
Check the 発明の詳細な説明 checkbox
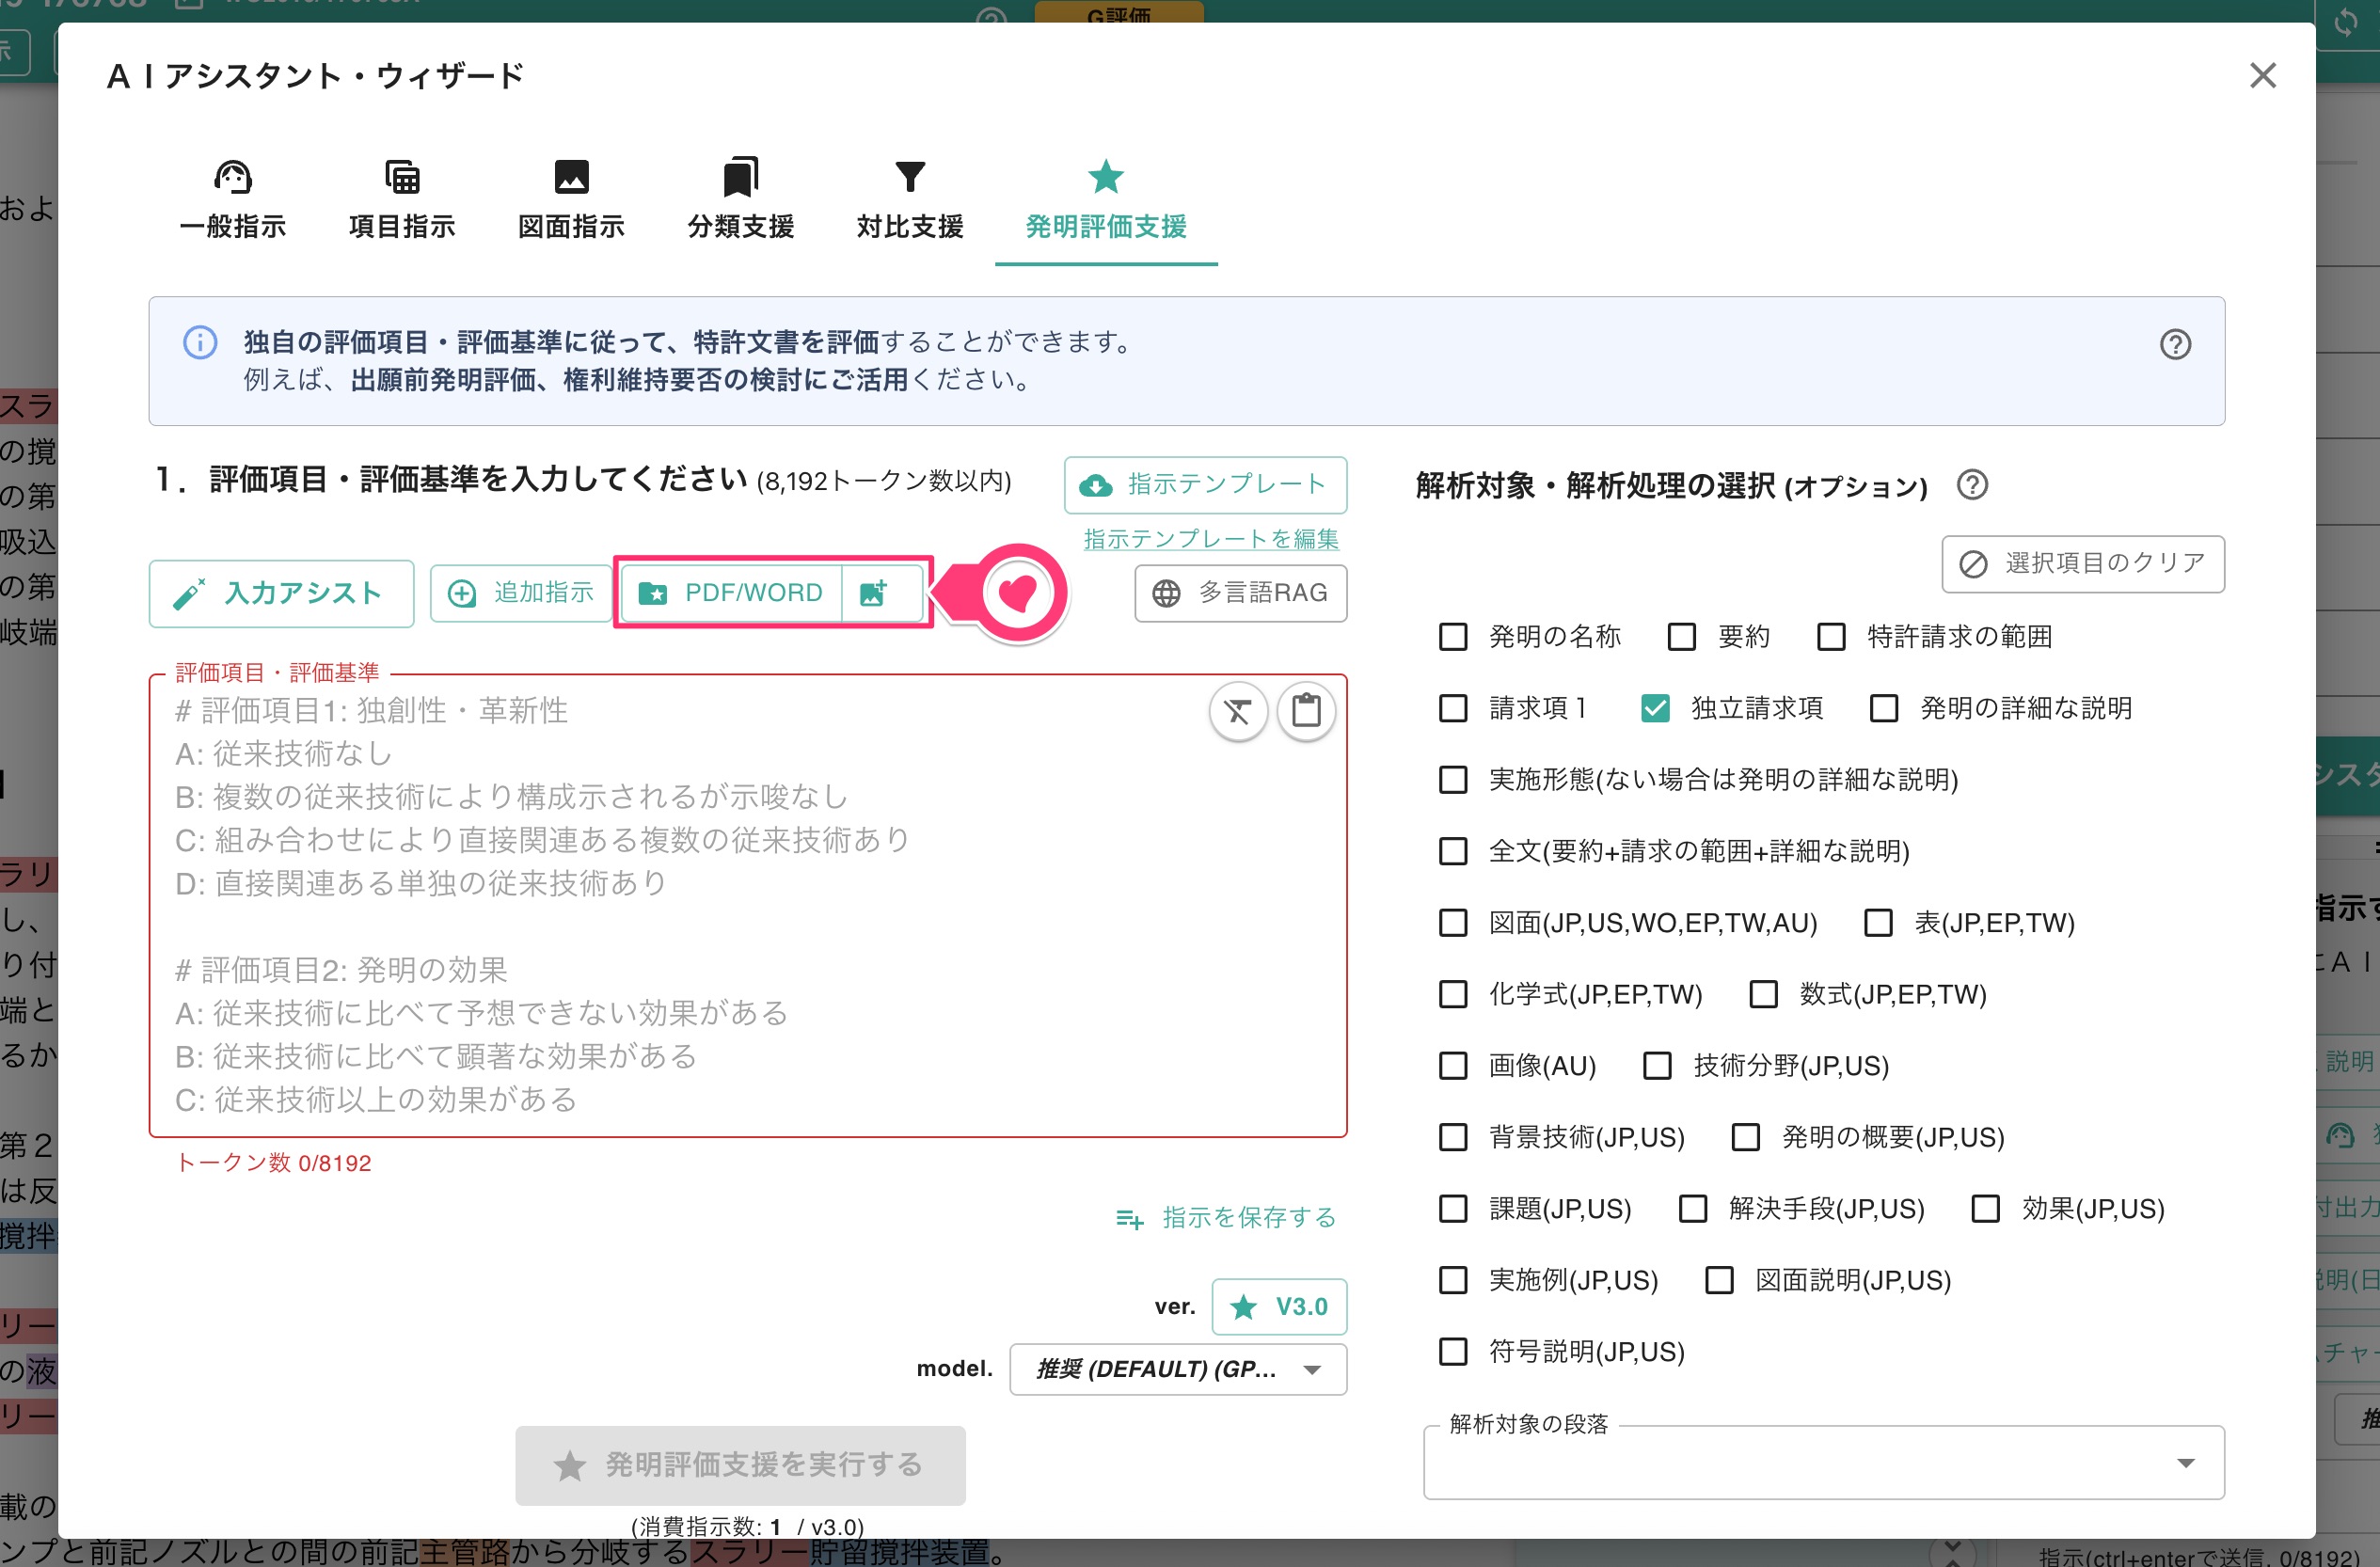[x=1884, y=708]
